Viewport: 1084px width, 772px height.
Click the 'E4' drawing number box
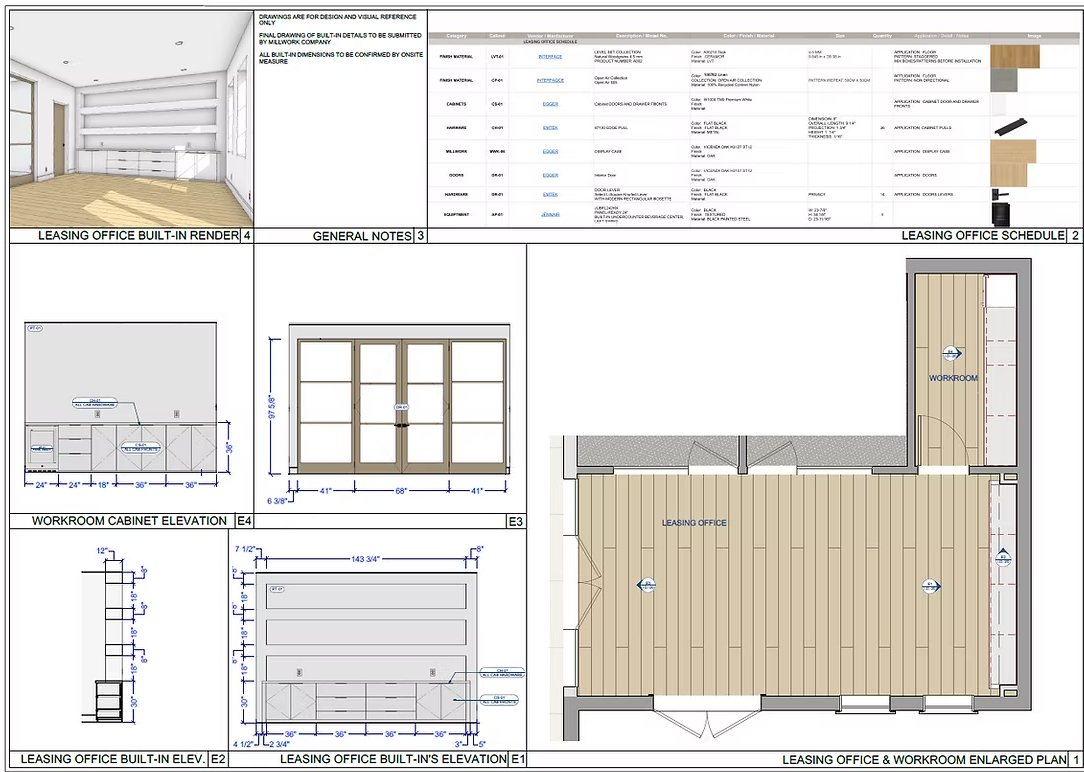click(x=244, y=521)
